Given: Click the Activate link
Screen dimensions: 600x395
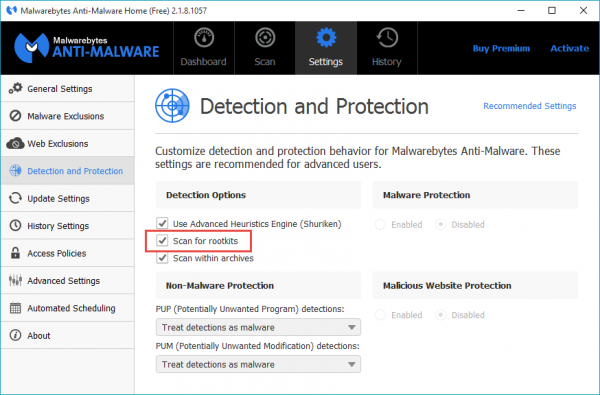Looking at the screenshot, I should pyautogui.click(x=569, y=48).
